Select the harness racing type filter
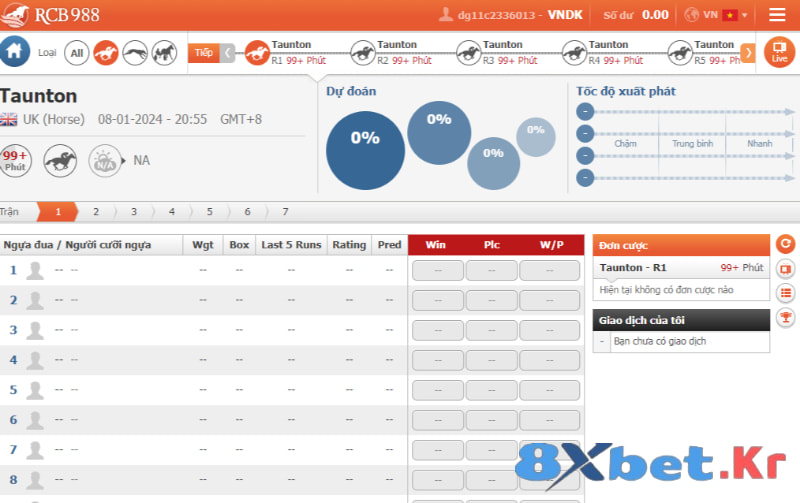This screenshot has height=503, width=800. click(164, 52)
